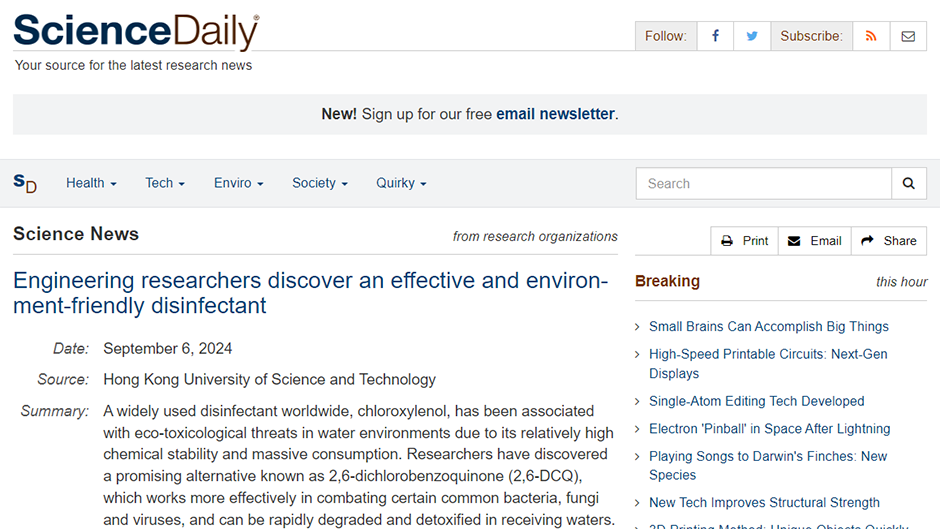Subscribe with the email envelope icon

[908, 36]
